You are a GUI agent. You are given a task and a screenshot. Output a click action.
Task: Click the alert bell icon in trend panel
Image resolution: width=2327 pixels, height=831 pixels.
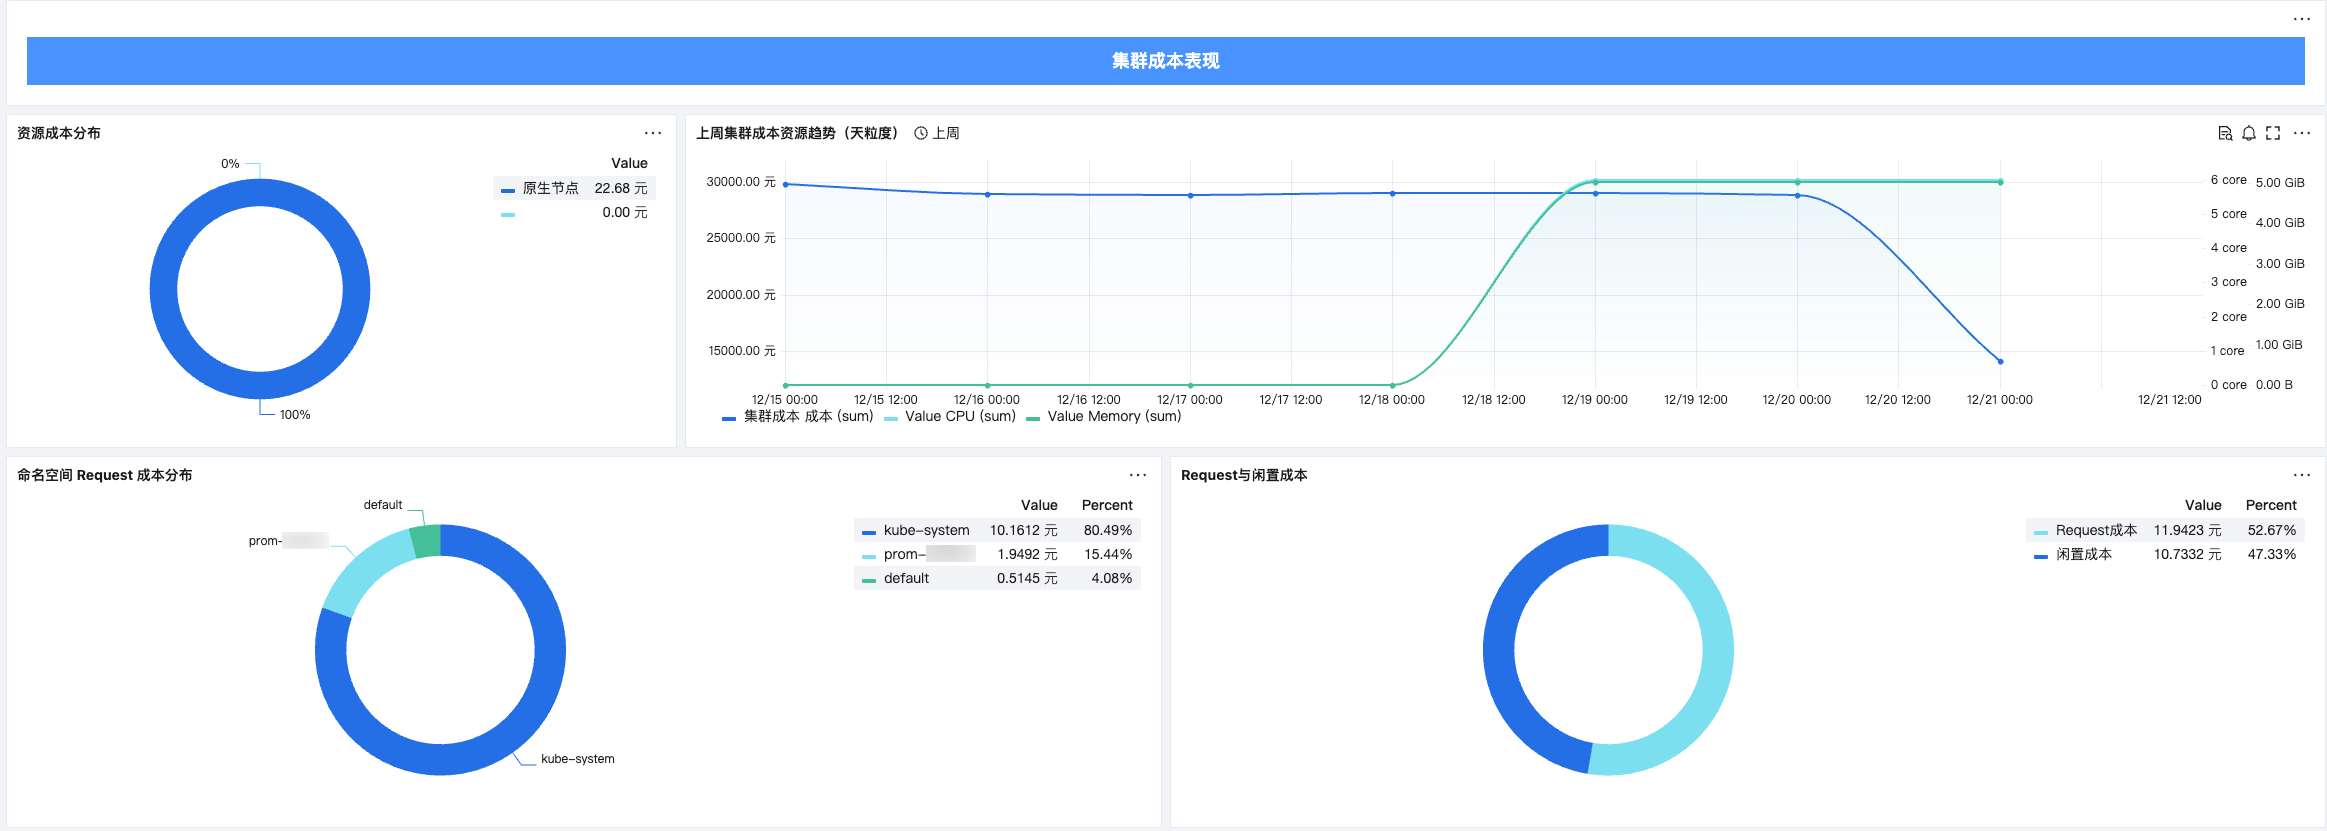(2249, 133)
